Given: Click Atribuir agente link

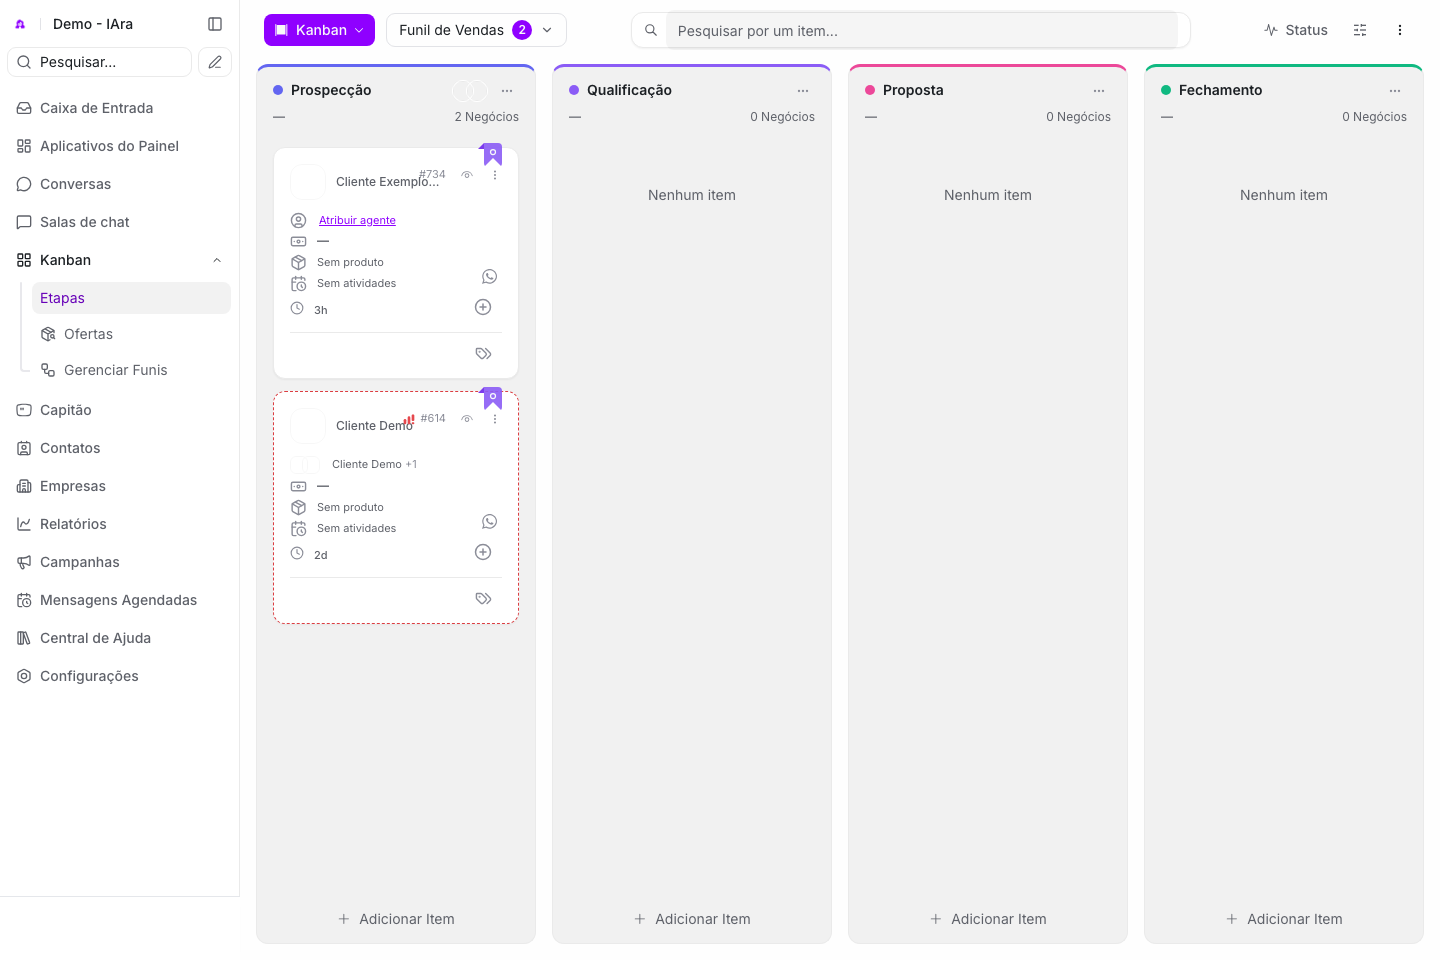Looking at the screenshot, I should pos(357,220).
